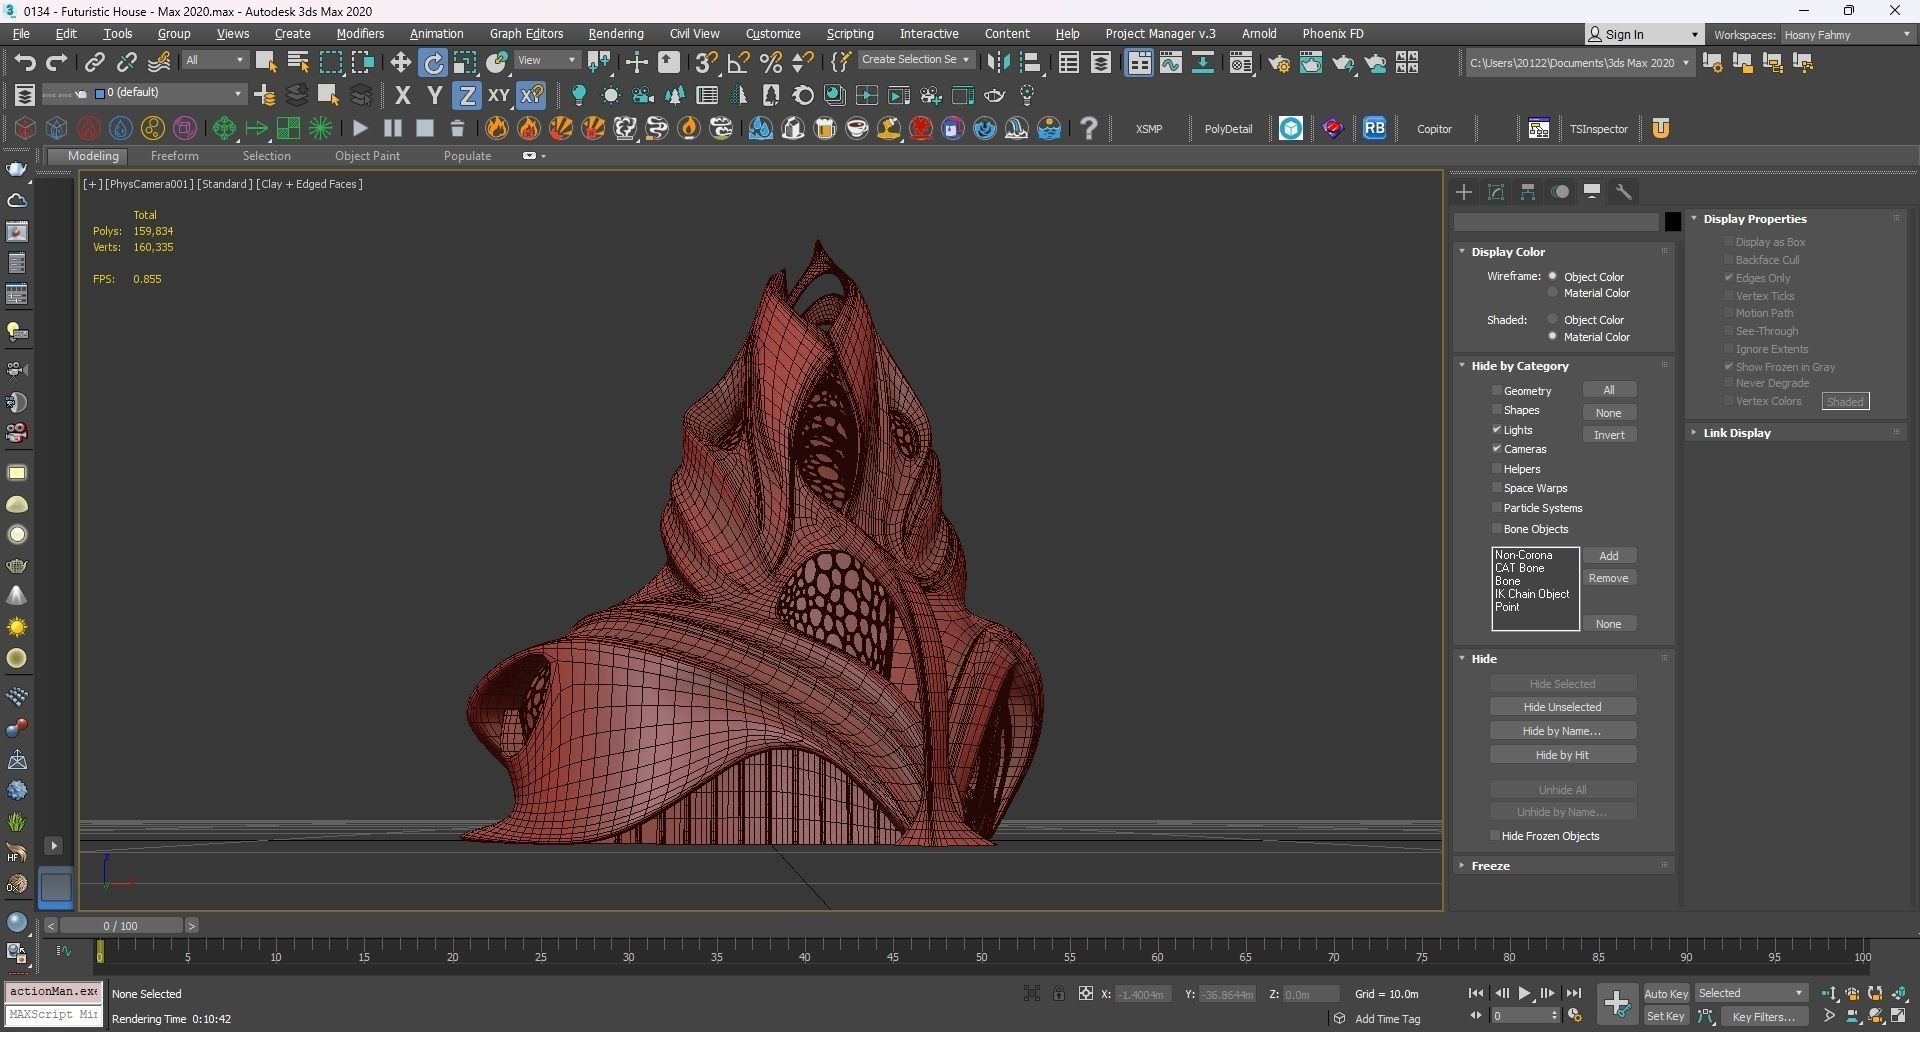Open the Workspaces dropdown
Screen dimensions: 1920x1040
click(1846, 35)
